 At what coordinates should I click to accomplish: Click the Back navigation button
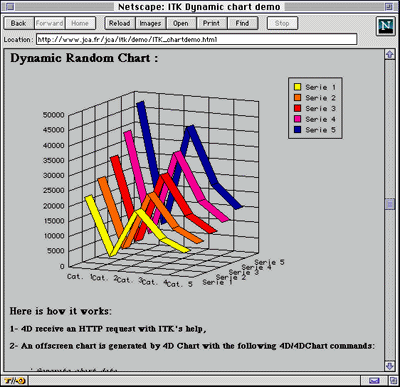click(x=19, y=23)
